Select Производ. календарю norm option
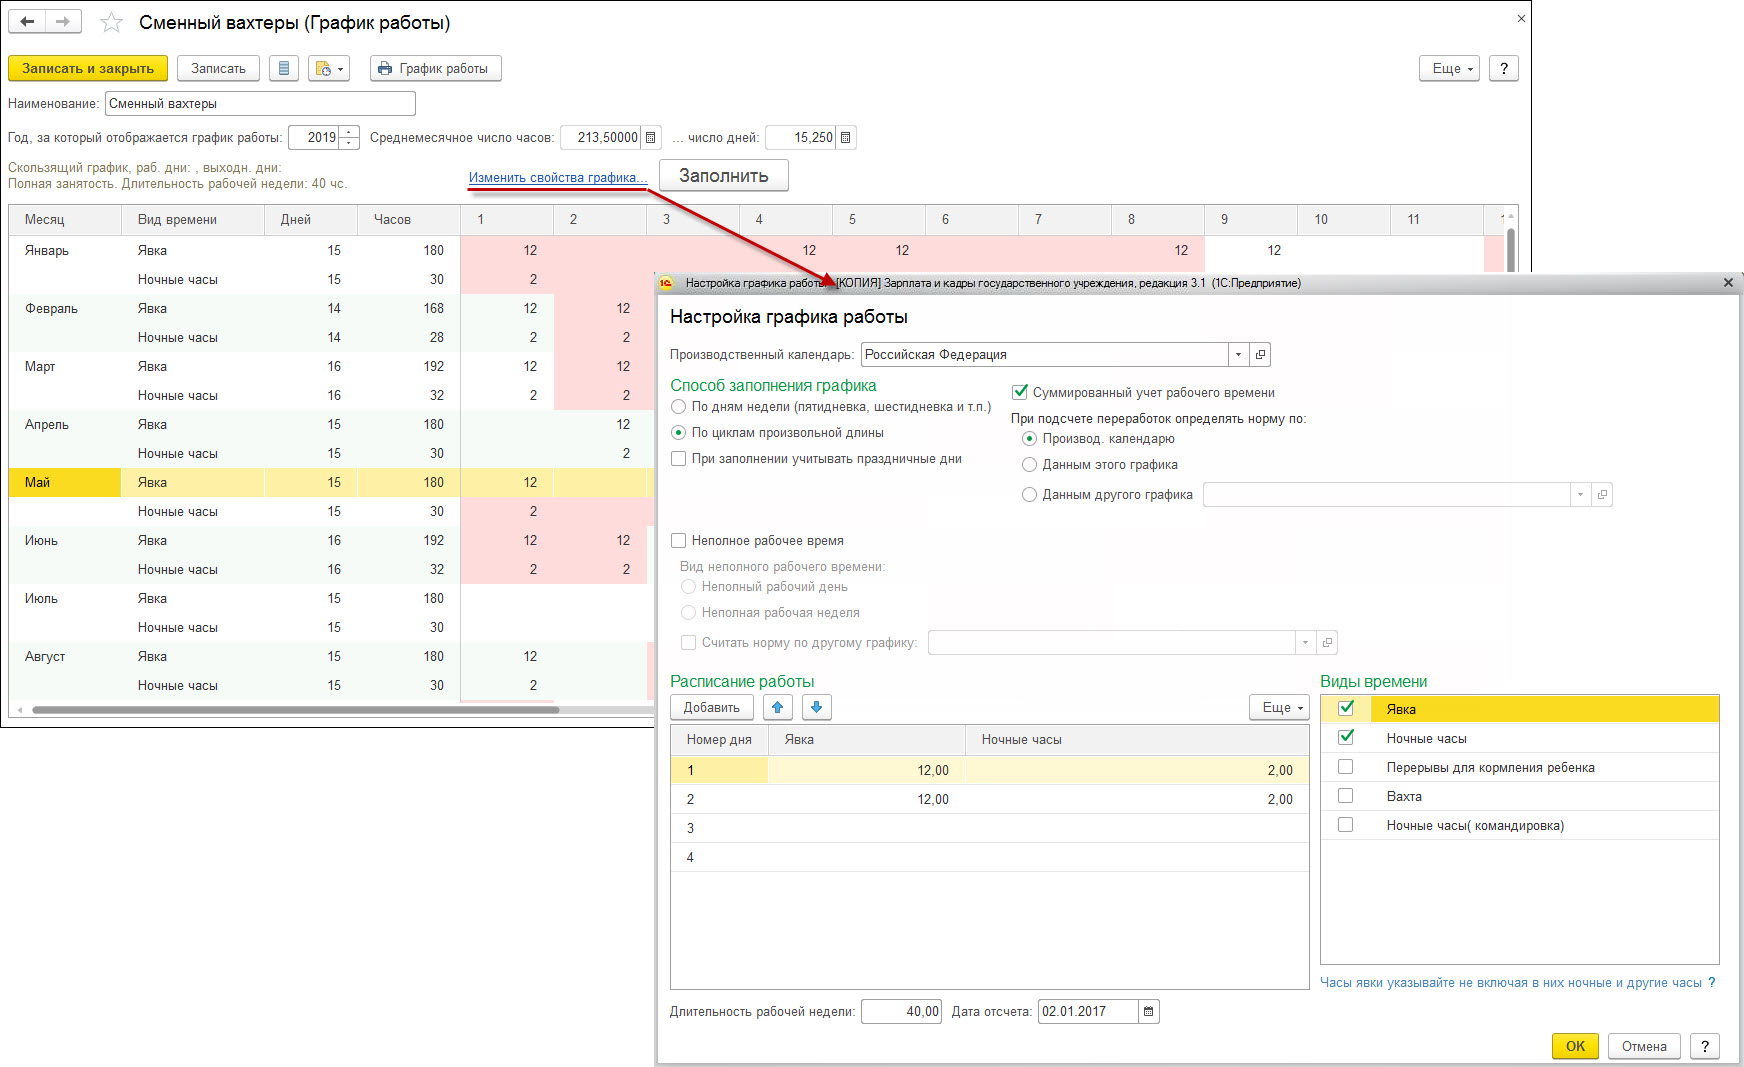 click(1029, 439)
